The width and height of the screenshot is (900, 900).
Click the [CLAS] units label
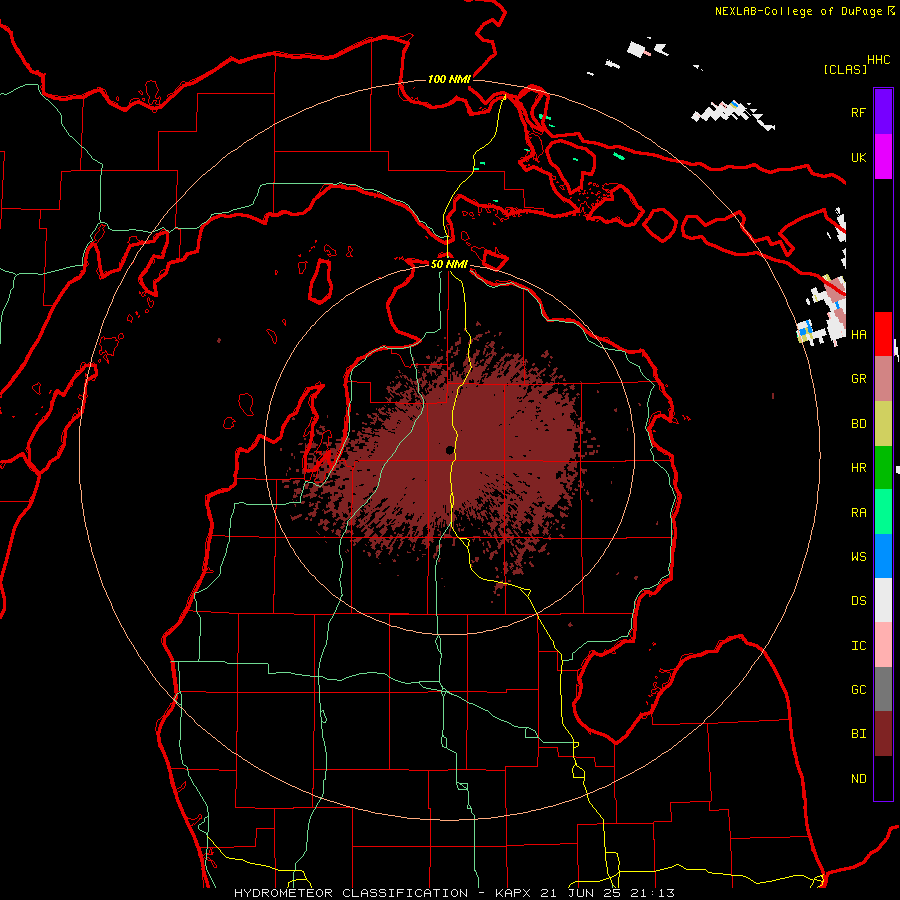pos(845,69)
